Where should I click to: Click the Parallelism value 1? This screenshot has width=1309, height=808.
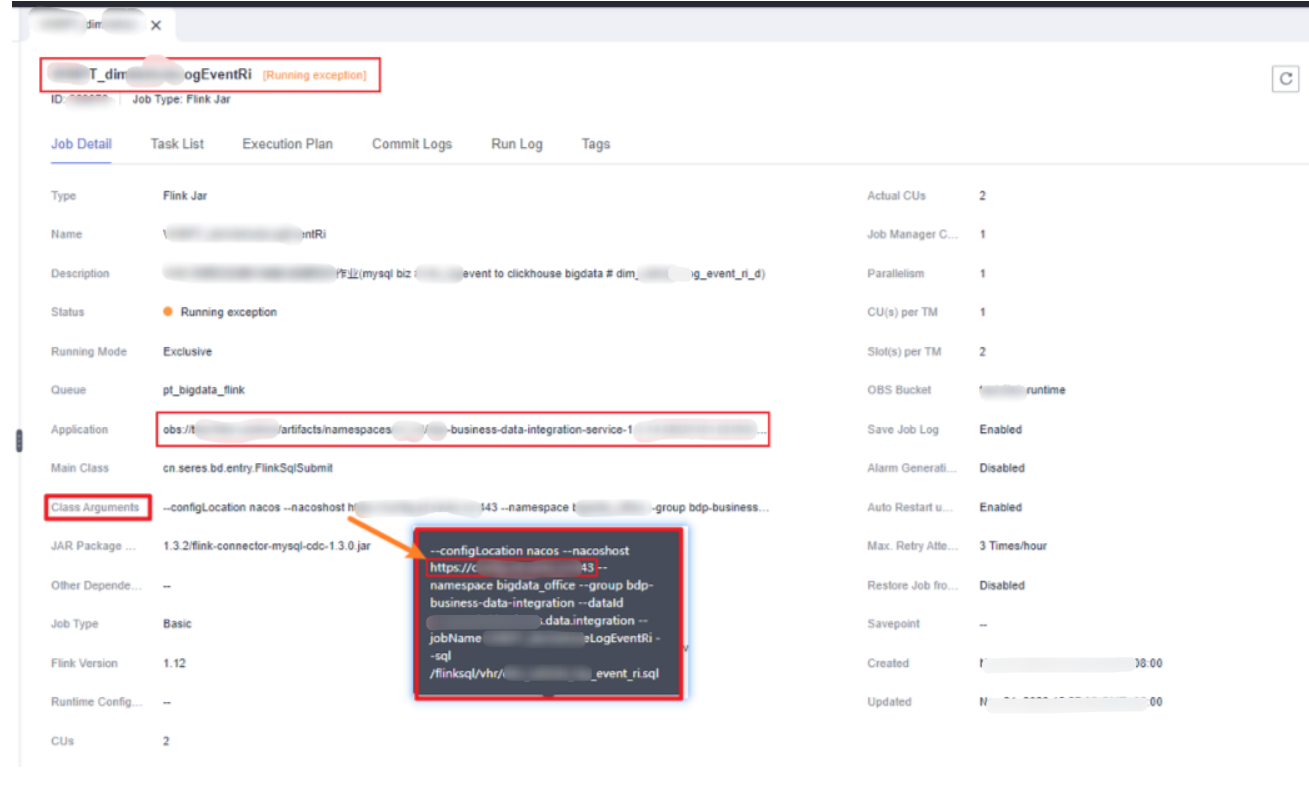tap(982, 273)
